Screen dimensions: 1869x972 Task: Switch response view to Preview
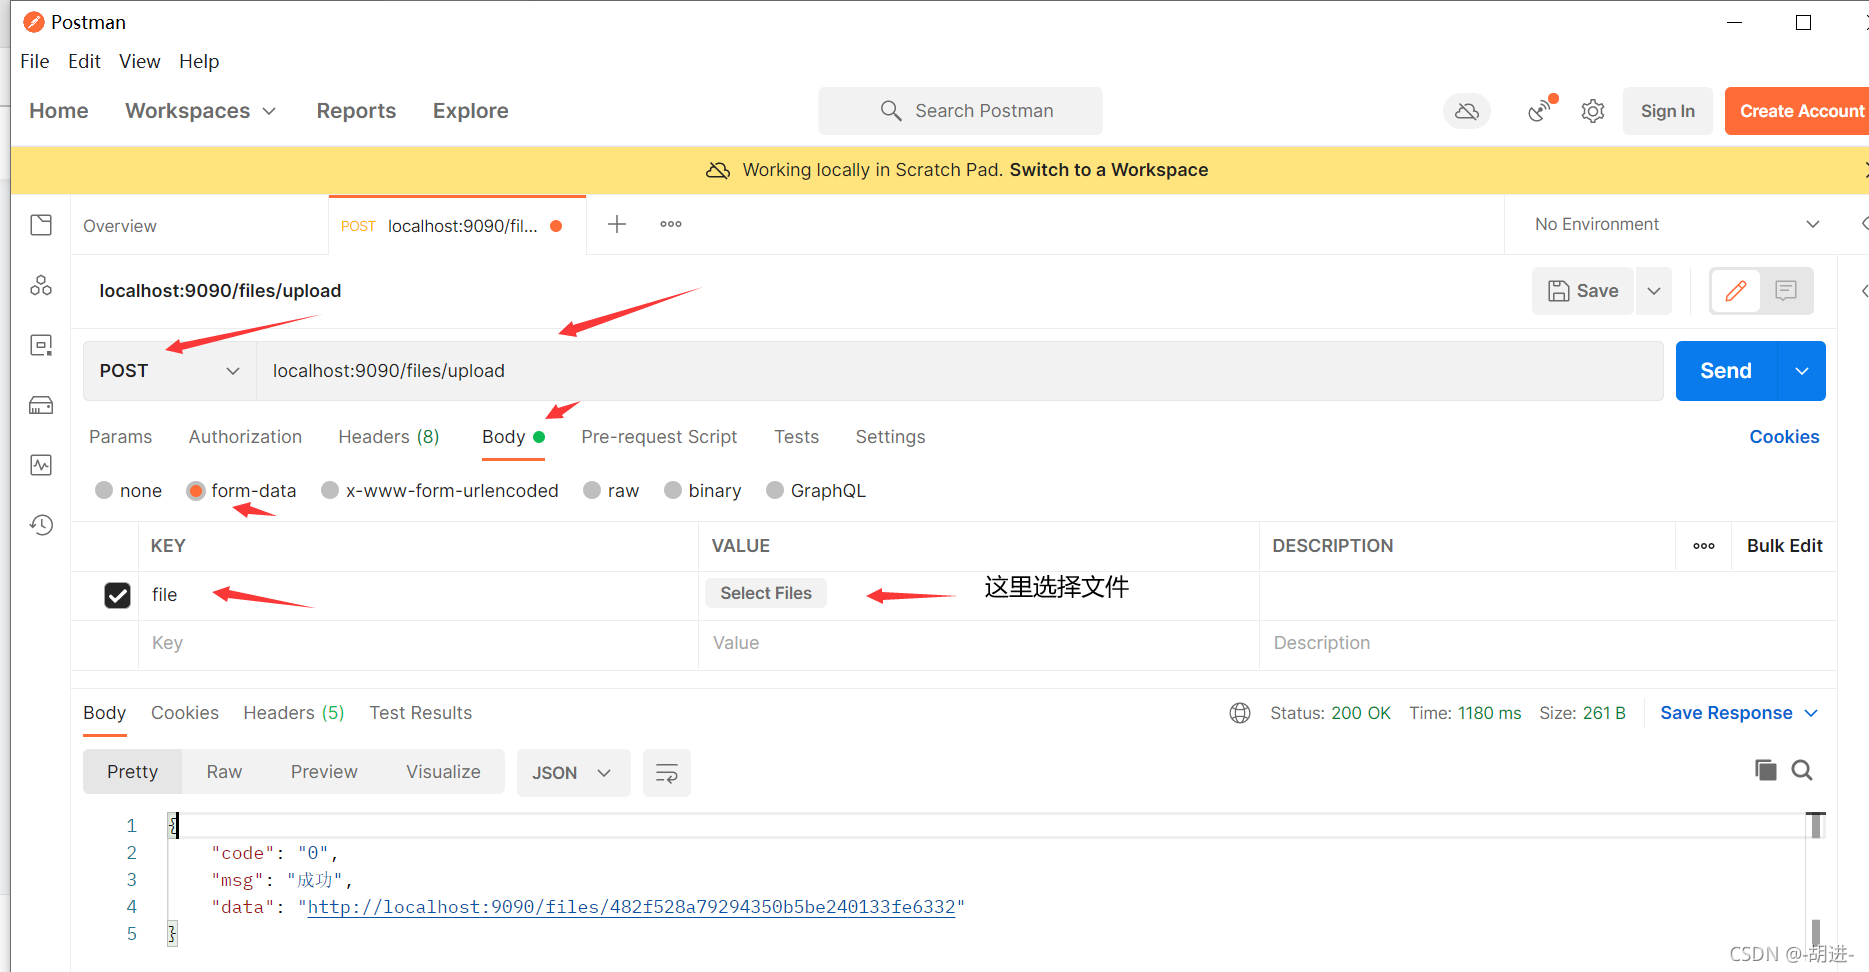pyautogui.click(x=324, y=772)
